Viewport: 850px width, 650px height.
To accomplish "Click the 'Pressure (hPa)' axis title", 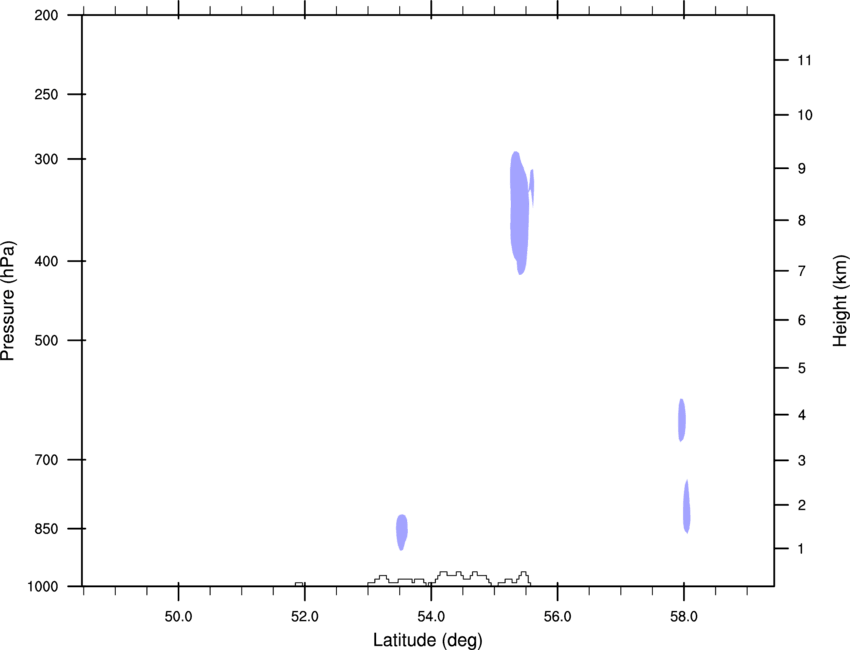I will coord(8,301).
